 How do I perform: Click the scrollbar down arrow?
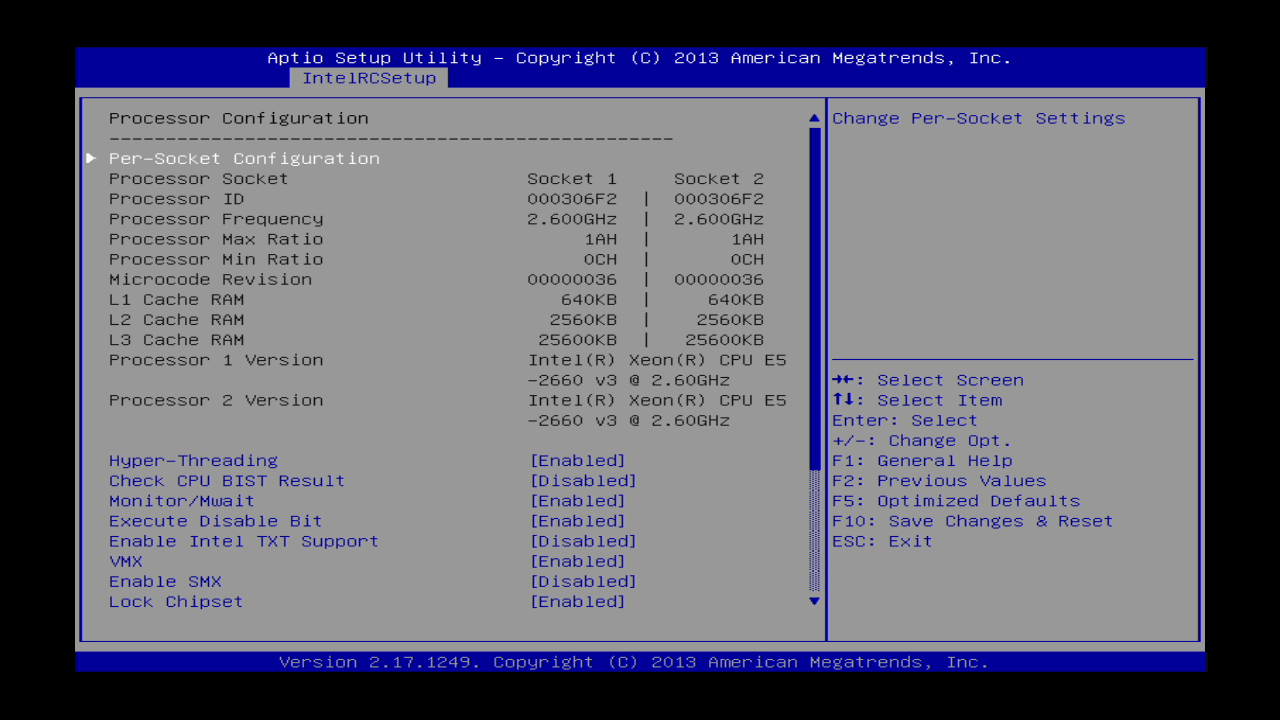click(814, 601)
